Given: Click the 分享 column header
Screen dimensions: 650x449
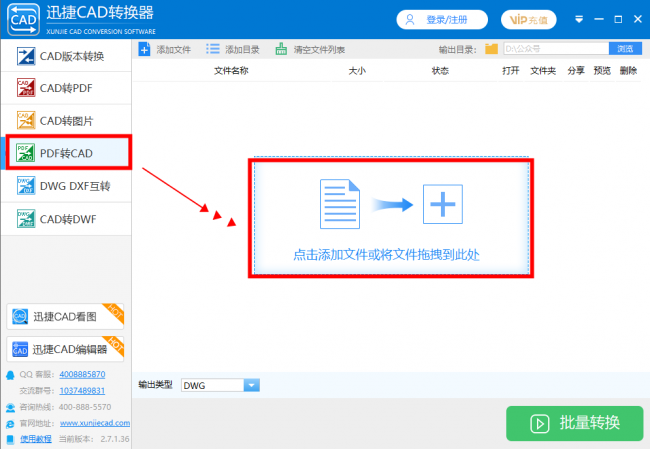Looking at the screenshot, I should [576, 70].
